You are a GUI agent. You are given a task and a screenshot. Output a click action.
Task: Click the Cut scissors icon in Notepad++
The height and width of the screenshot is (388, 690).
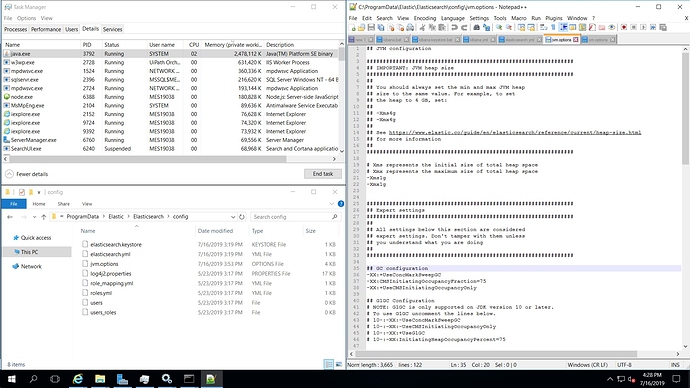(422, 27)
